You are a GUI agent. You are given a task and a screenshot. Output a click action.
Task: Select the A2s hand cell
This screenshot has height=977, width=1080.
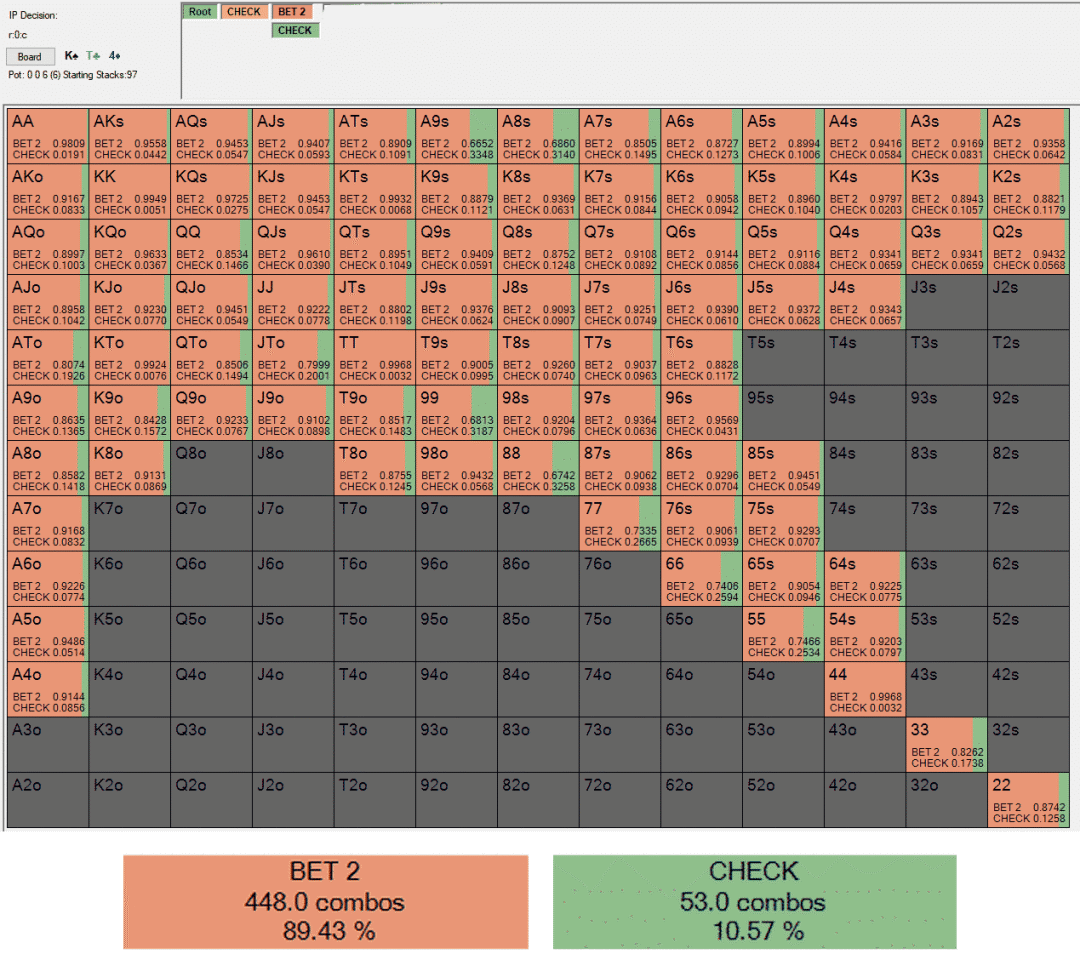(1028, 136)
